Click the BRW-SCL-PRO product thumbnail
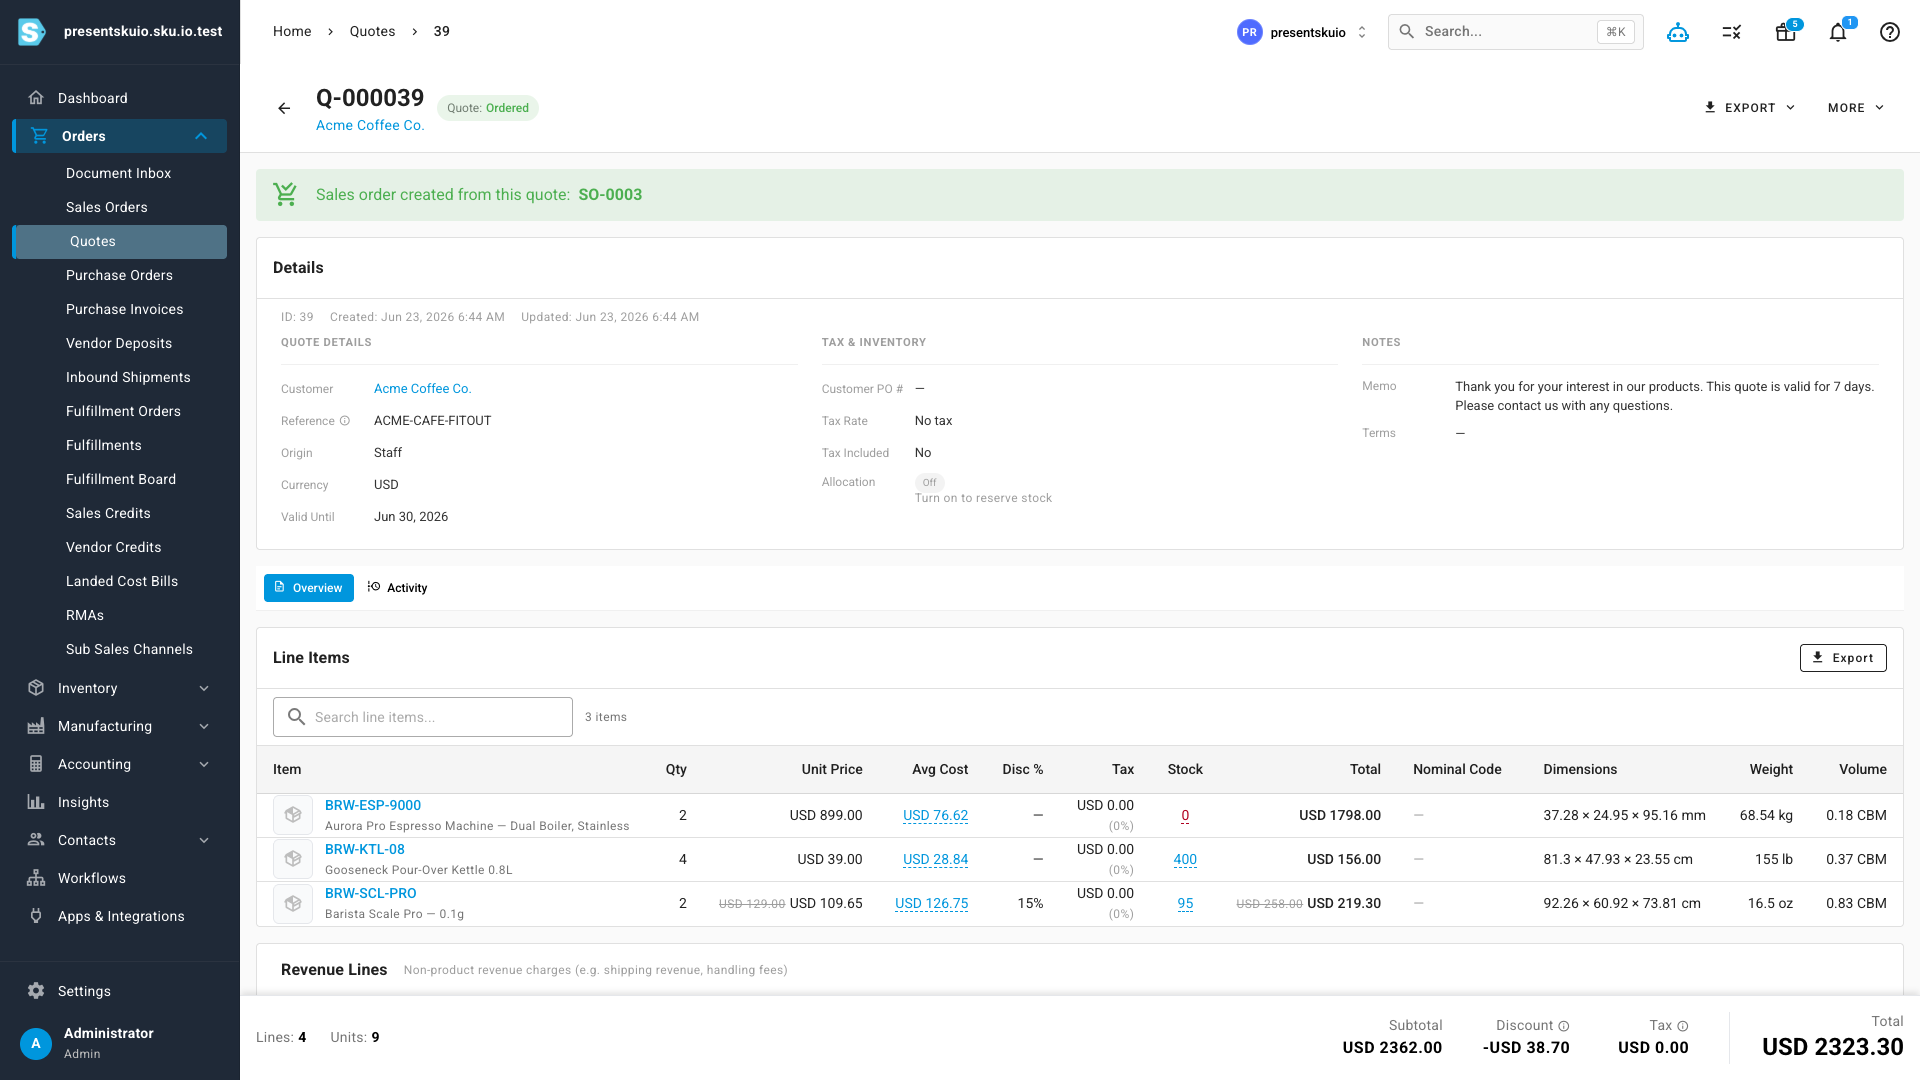1920x1080 pixels. coord(293,903)
